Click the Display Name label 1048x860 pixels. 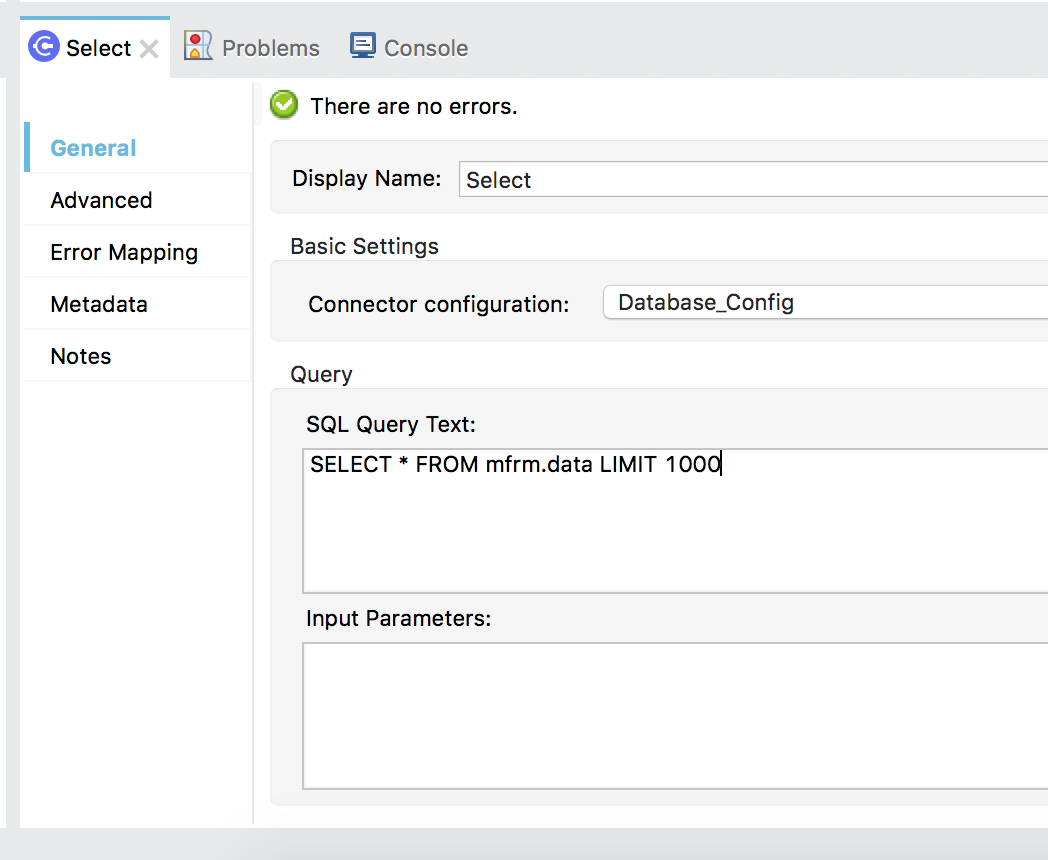pos(366,179)
